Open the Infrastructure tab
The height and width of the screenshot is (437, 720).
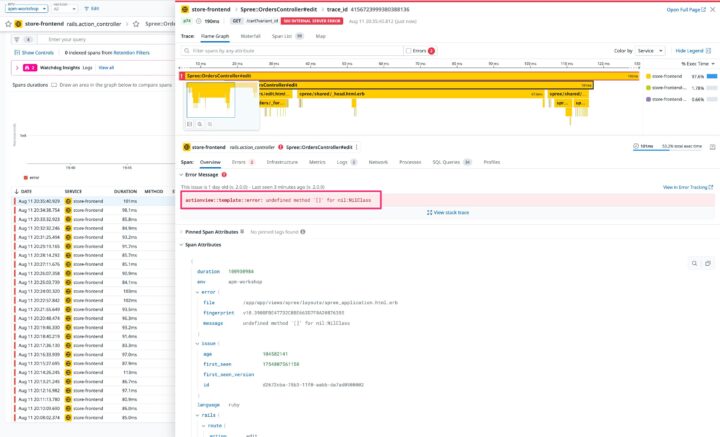(x=282, y=162)
